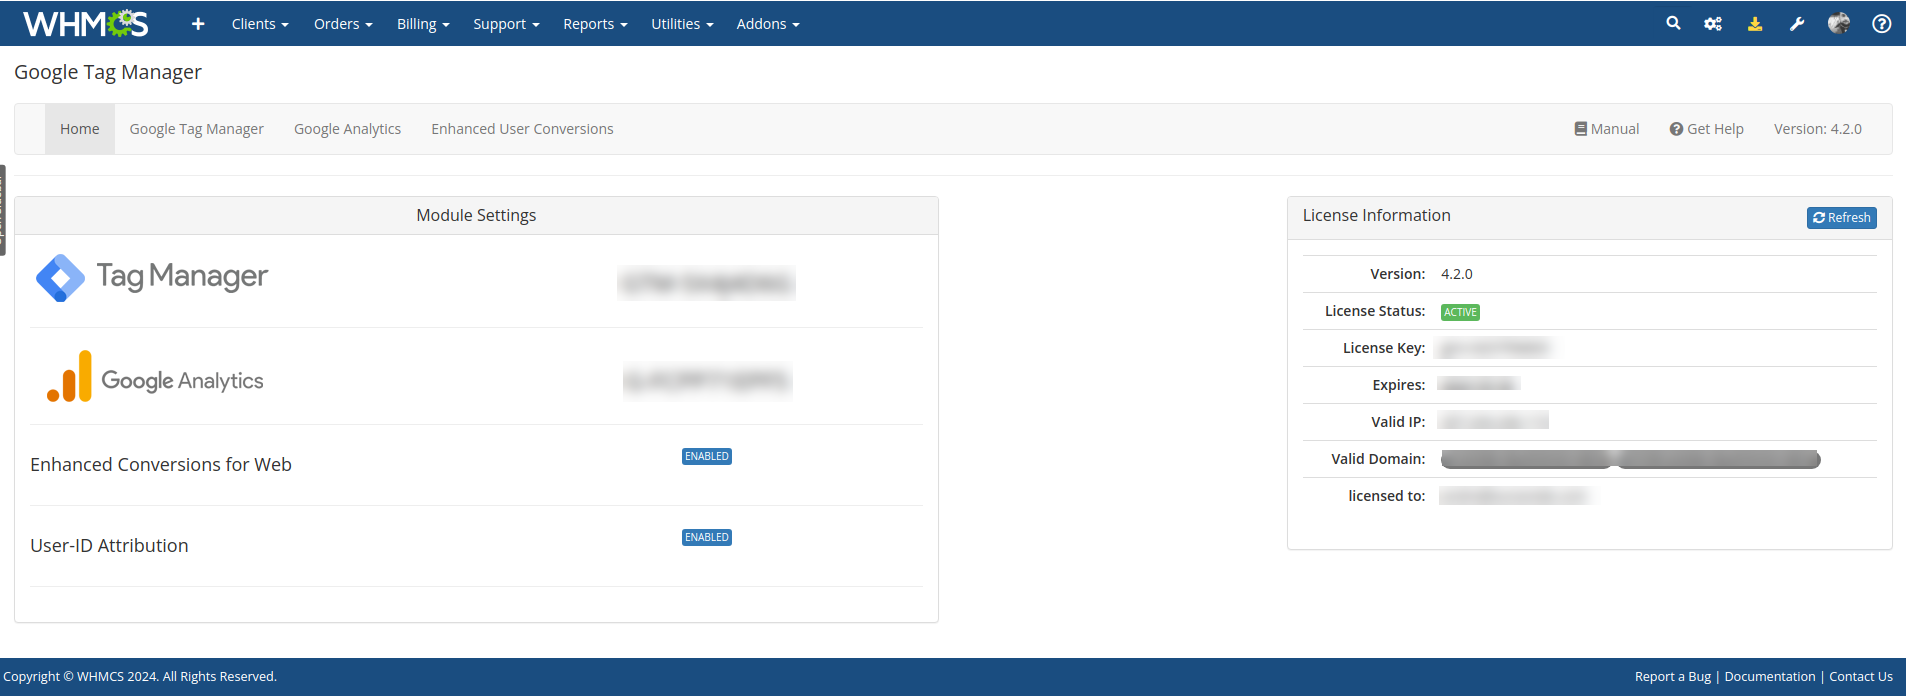Expand the Addons dropdown menu

[768, 24]
